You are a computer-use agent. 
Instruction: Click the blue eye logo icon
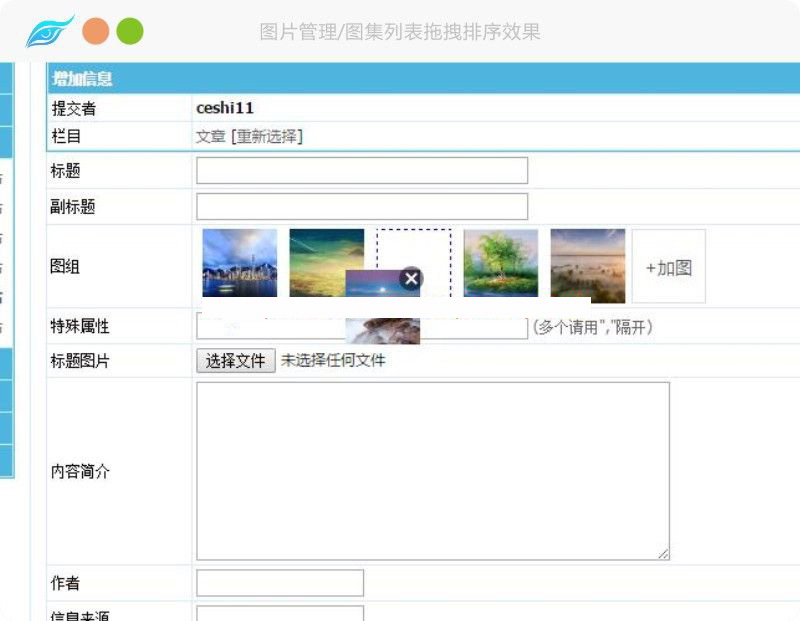(x=50, y=32)
